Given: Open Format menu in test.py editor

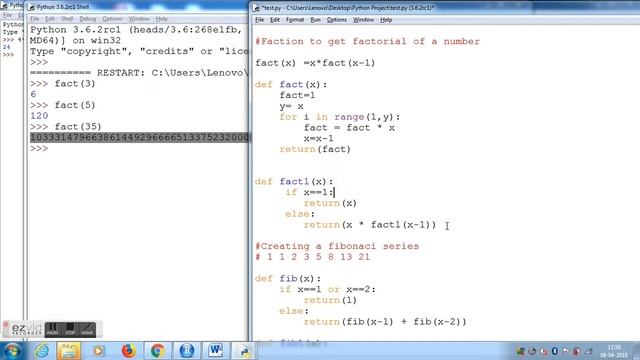Looking at the screenshot, I should coord(295,20).
